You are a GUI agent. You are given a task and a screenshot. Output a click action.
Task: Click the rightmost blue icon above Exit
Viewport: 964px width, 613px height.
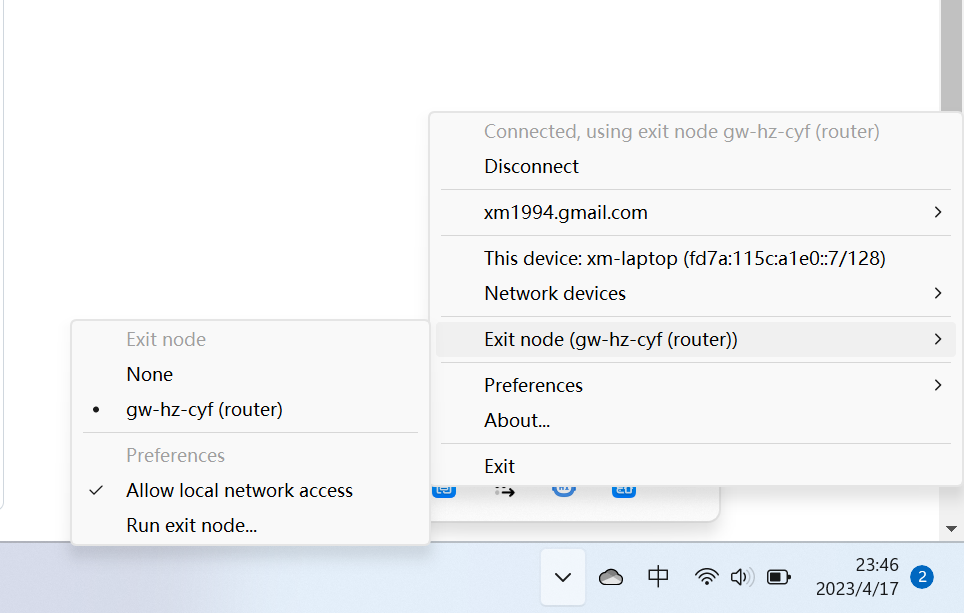coord(623,489)
